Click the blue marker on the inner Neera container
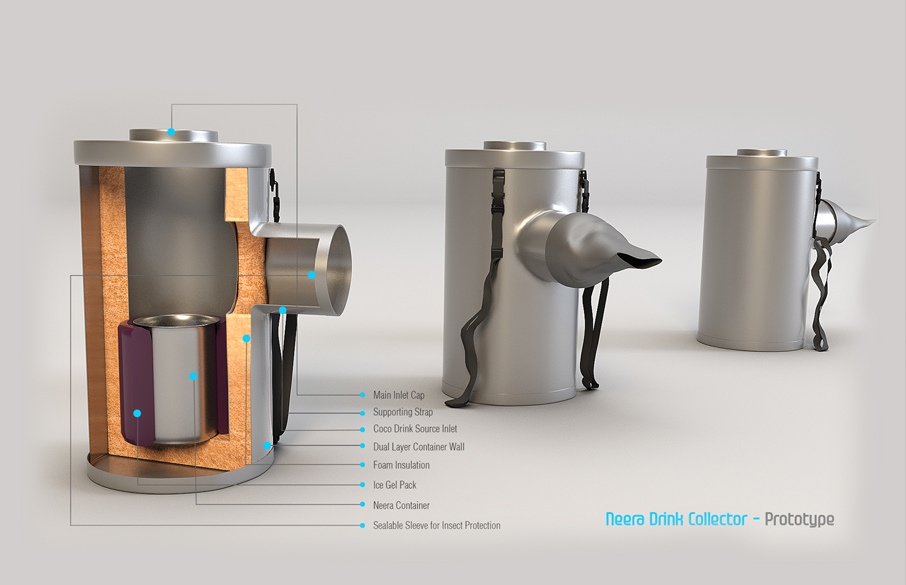The height and width of the screenshot is (585, 906). (x=193, y=376)
